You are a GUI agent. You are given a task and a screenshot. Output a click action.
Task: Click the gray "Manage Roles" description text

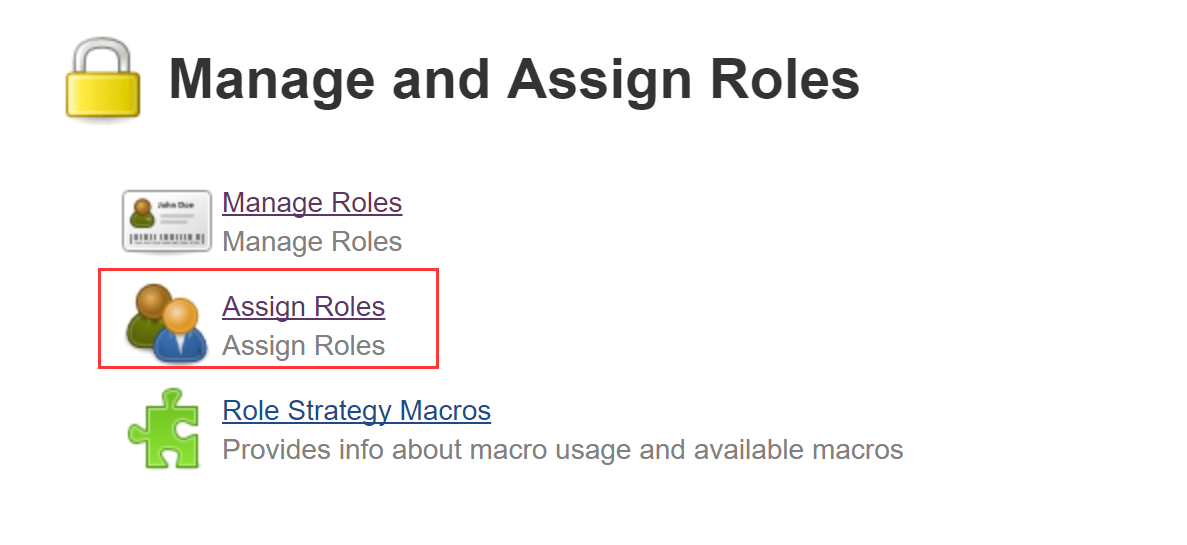(312, 242)
